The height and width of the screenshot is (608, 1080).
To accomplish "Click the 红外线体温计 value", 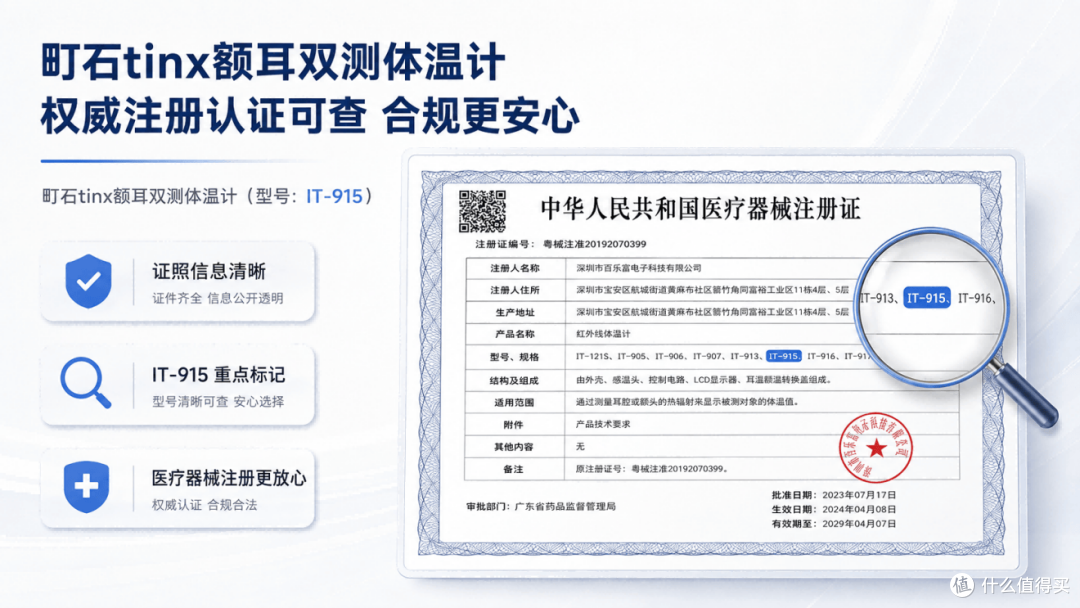I will [603, 334].
